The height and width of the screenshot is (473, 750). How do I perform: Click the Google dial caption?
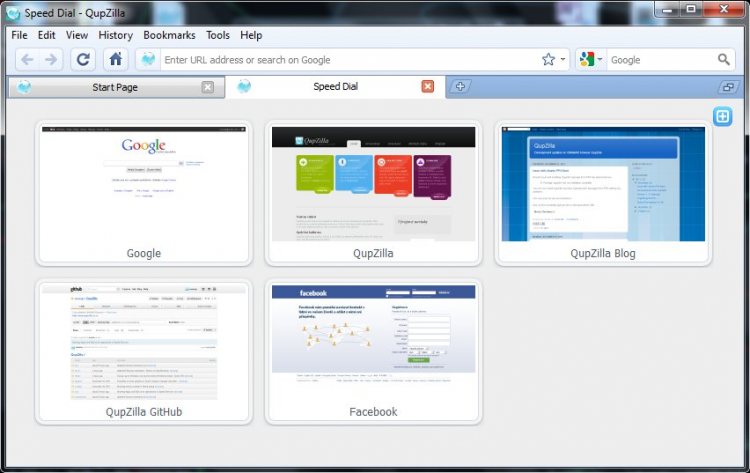143,253
